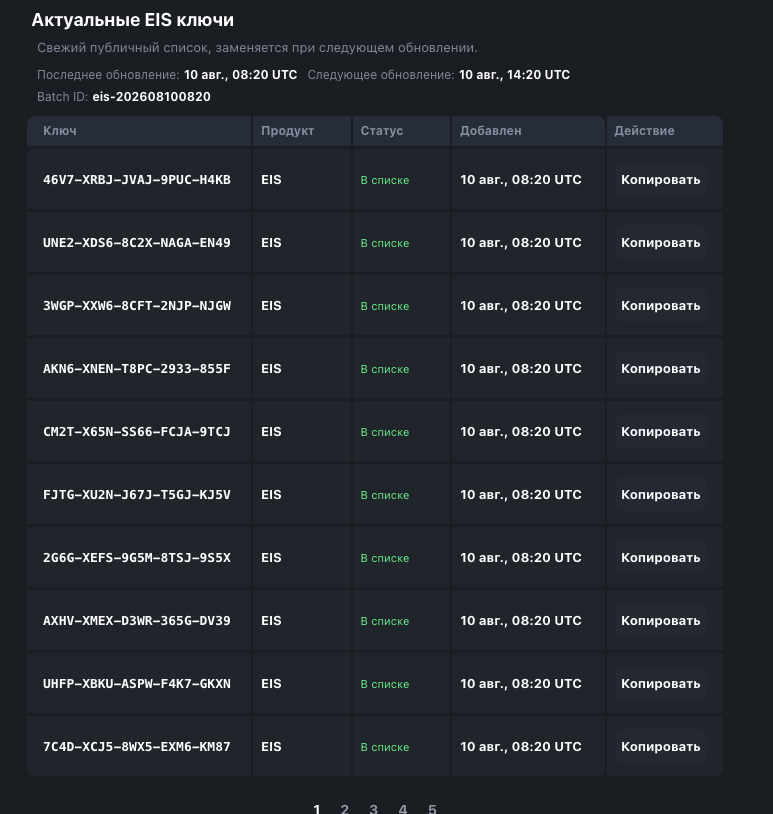Go to page 3 of keys
This screenshot has width=773, height=814.
tap(373, 809)
